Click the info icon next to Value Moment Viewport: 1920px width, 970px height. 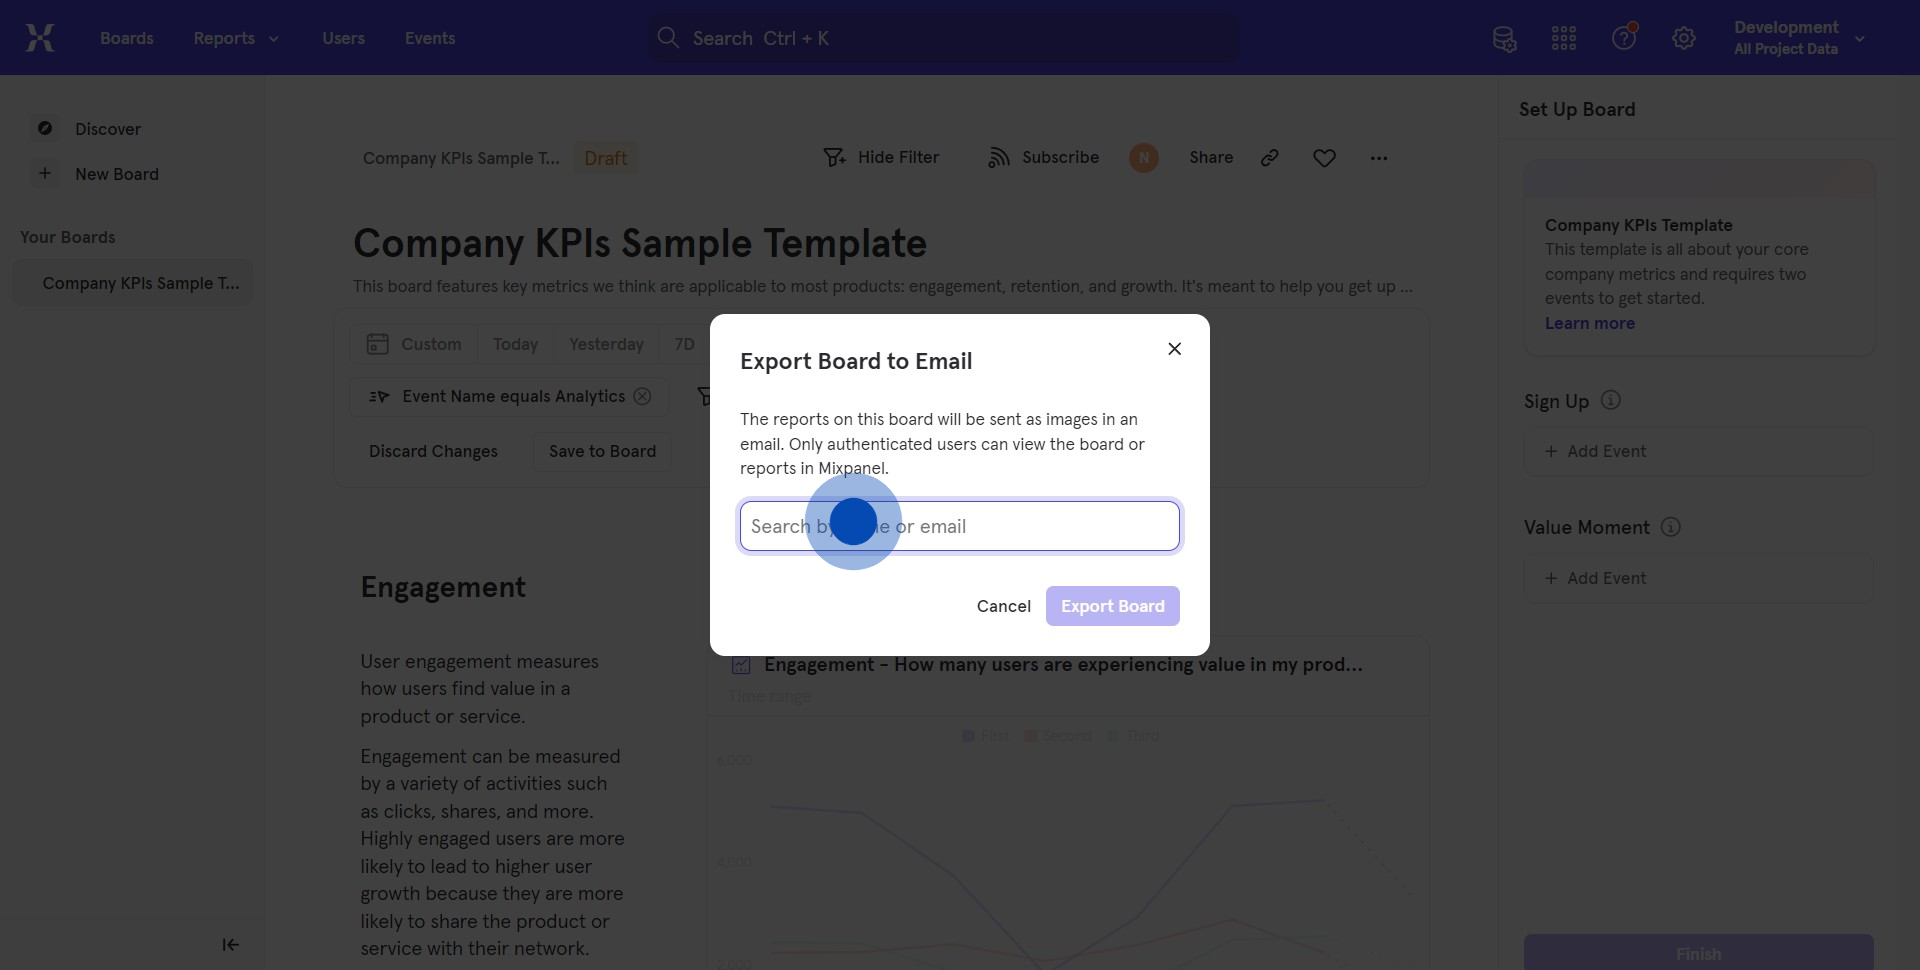(x=1671, y=527)
